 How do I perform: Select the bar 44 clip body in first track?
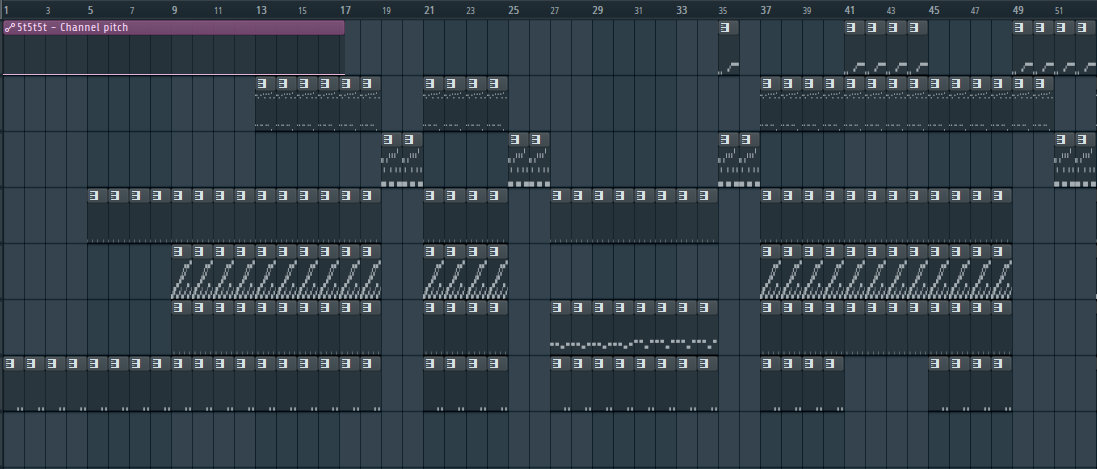(917, 55)
